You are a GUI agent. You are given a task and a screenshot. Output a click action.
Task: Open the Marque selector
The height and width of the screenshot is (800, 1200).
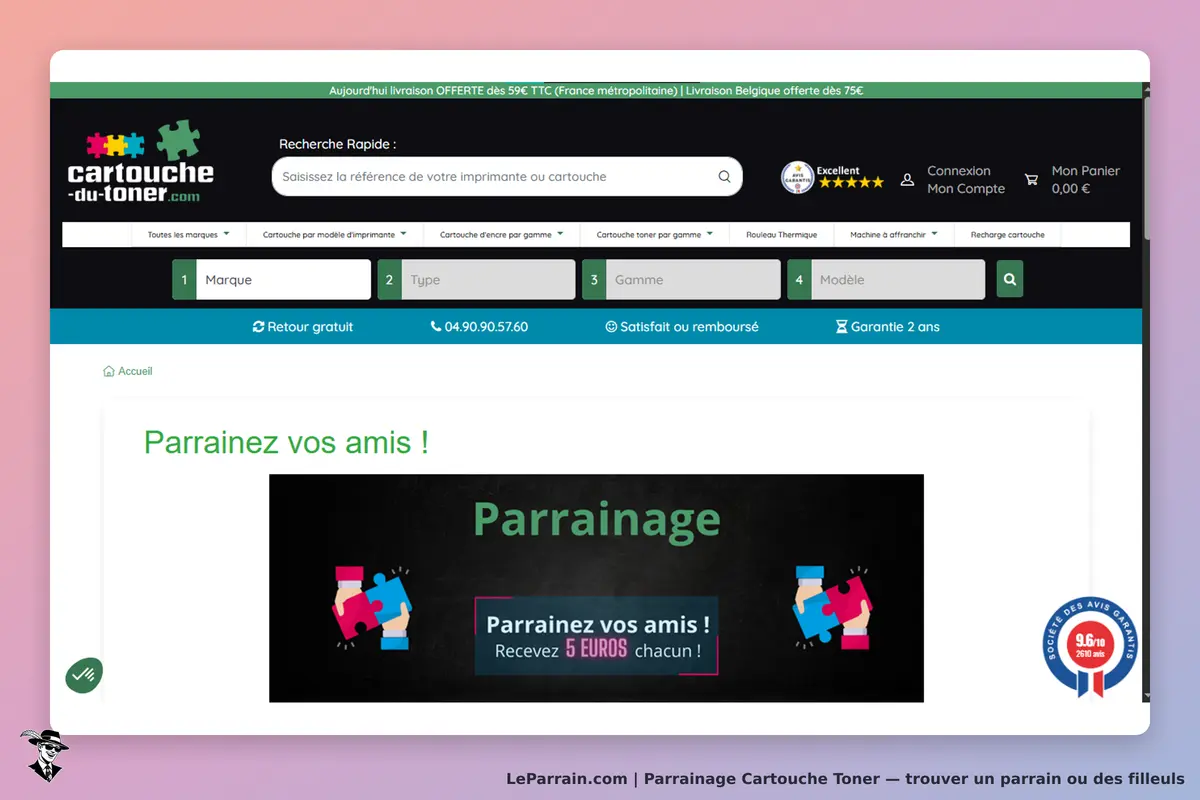pos(283,280)
